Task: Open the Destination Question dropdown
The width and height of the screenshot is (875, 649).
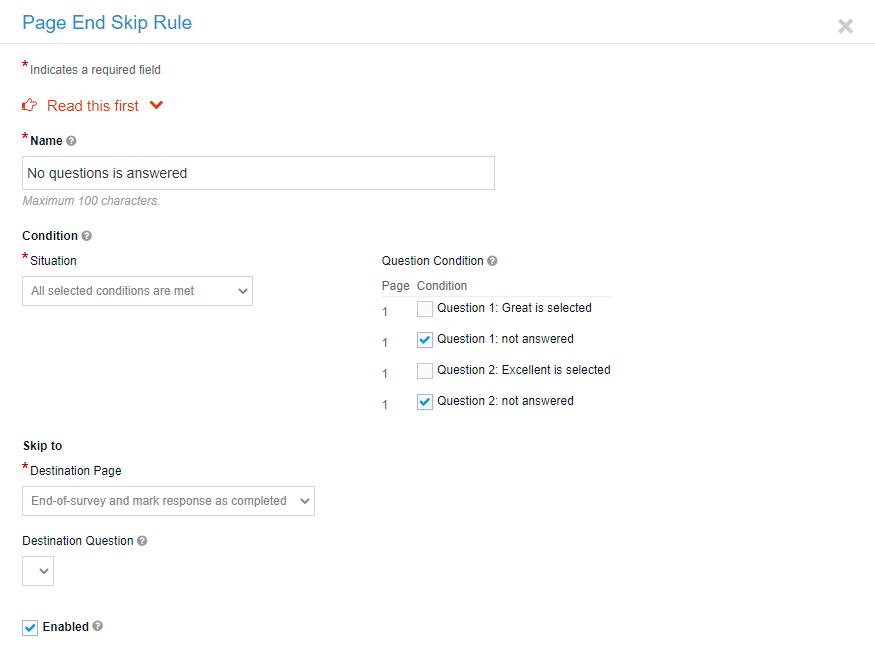Action: point(38,571)
